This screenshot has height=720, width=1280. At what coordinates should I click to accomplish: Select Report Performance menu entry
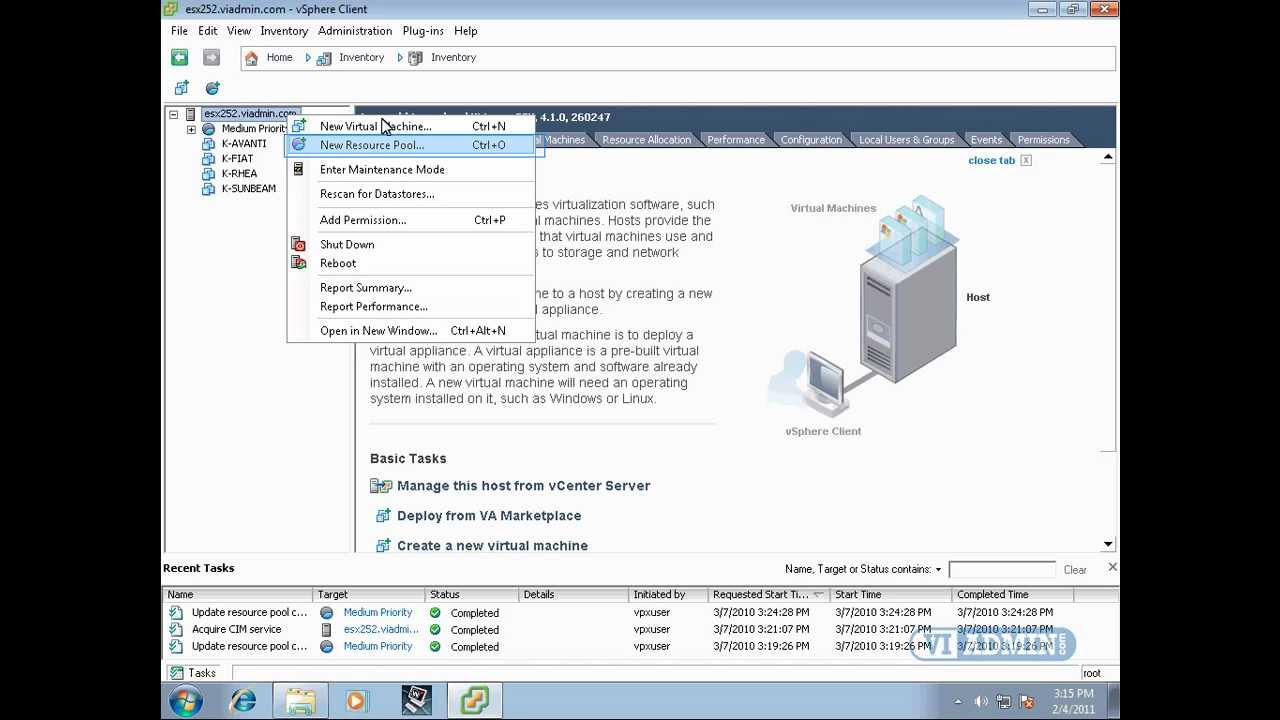pos(410,307)
